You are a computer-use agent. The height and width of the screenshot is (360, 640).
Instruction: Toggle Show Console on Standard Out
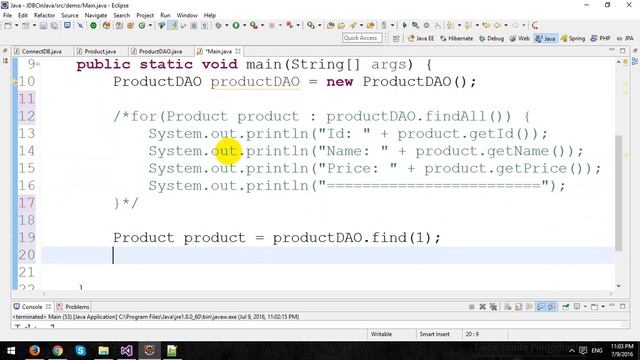540,307
